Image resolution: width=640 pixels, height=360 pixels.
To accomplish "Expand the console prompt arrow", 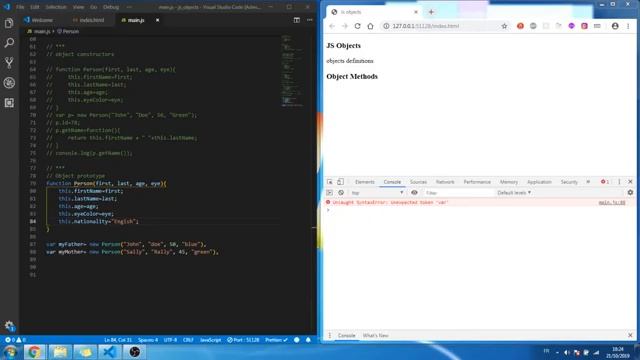I will (328, 210).
